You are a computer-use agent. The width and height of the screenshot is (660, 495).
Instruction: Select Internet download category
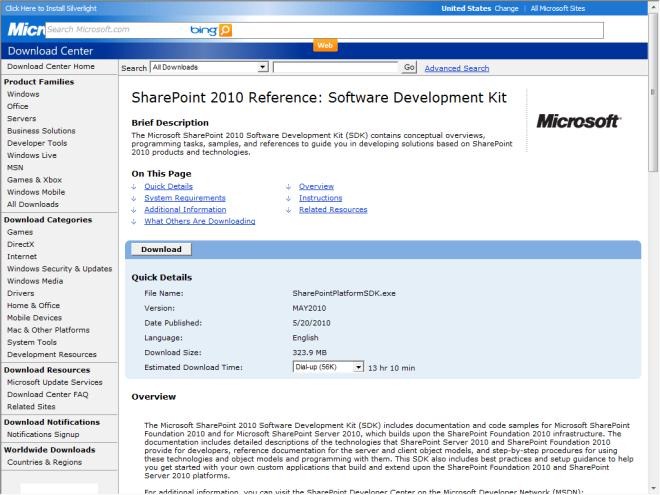pos(22,256)
